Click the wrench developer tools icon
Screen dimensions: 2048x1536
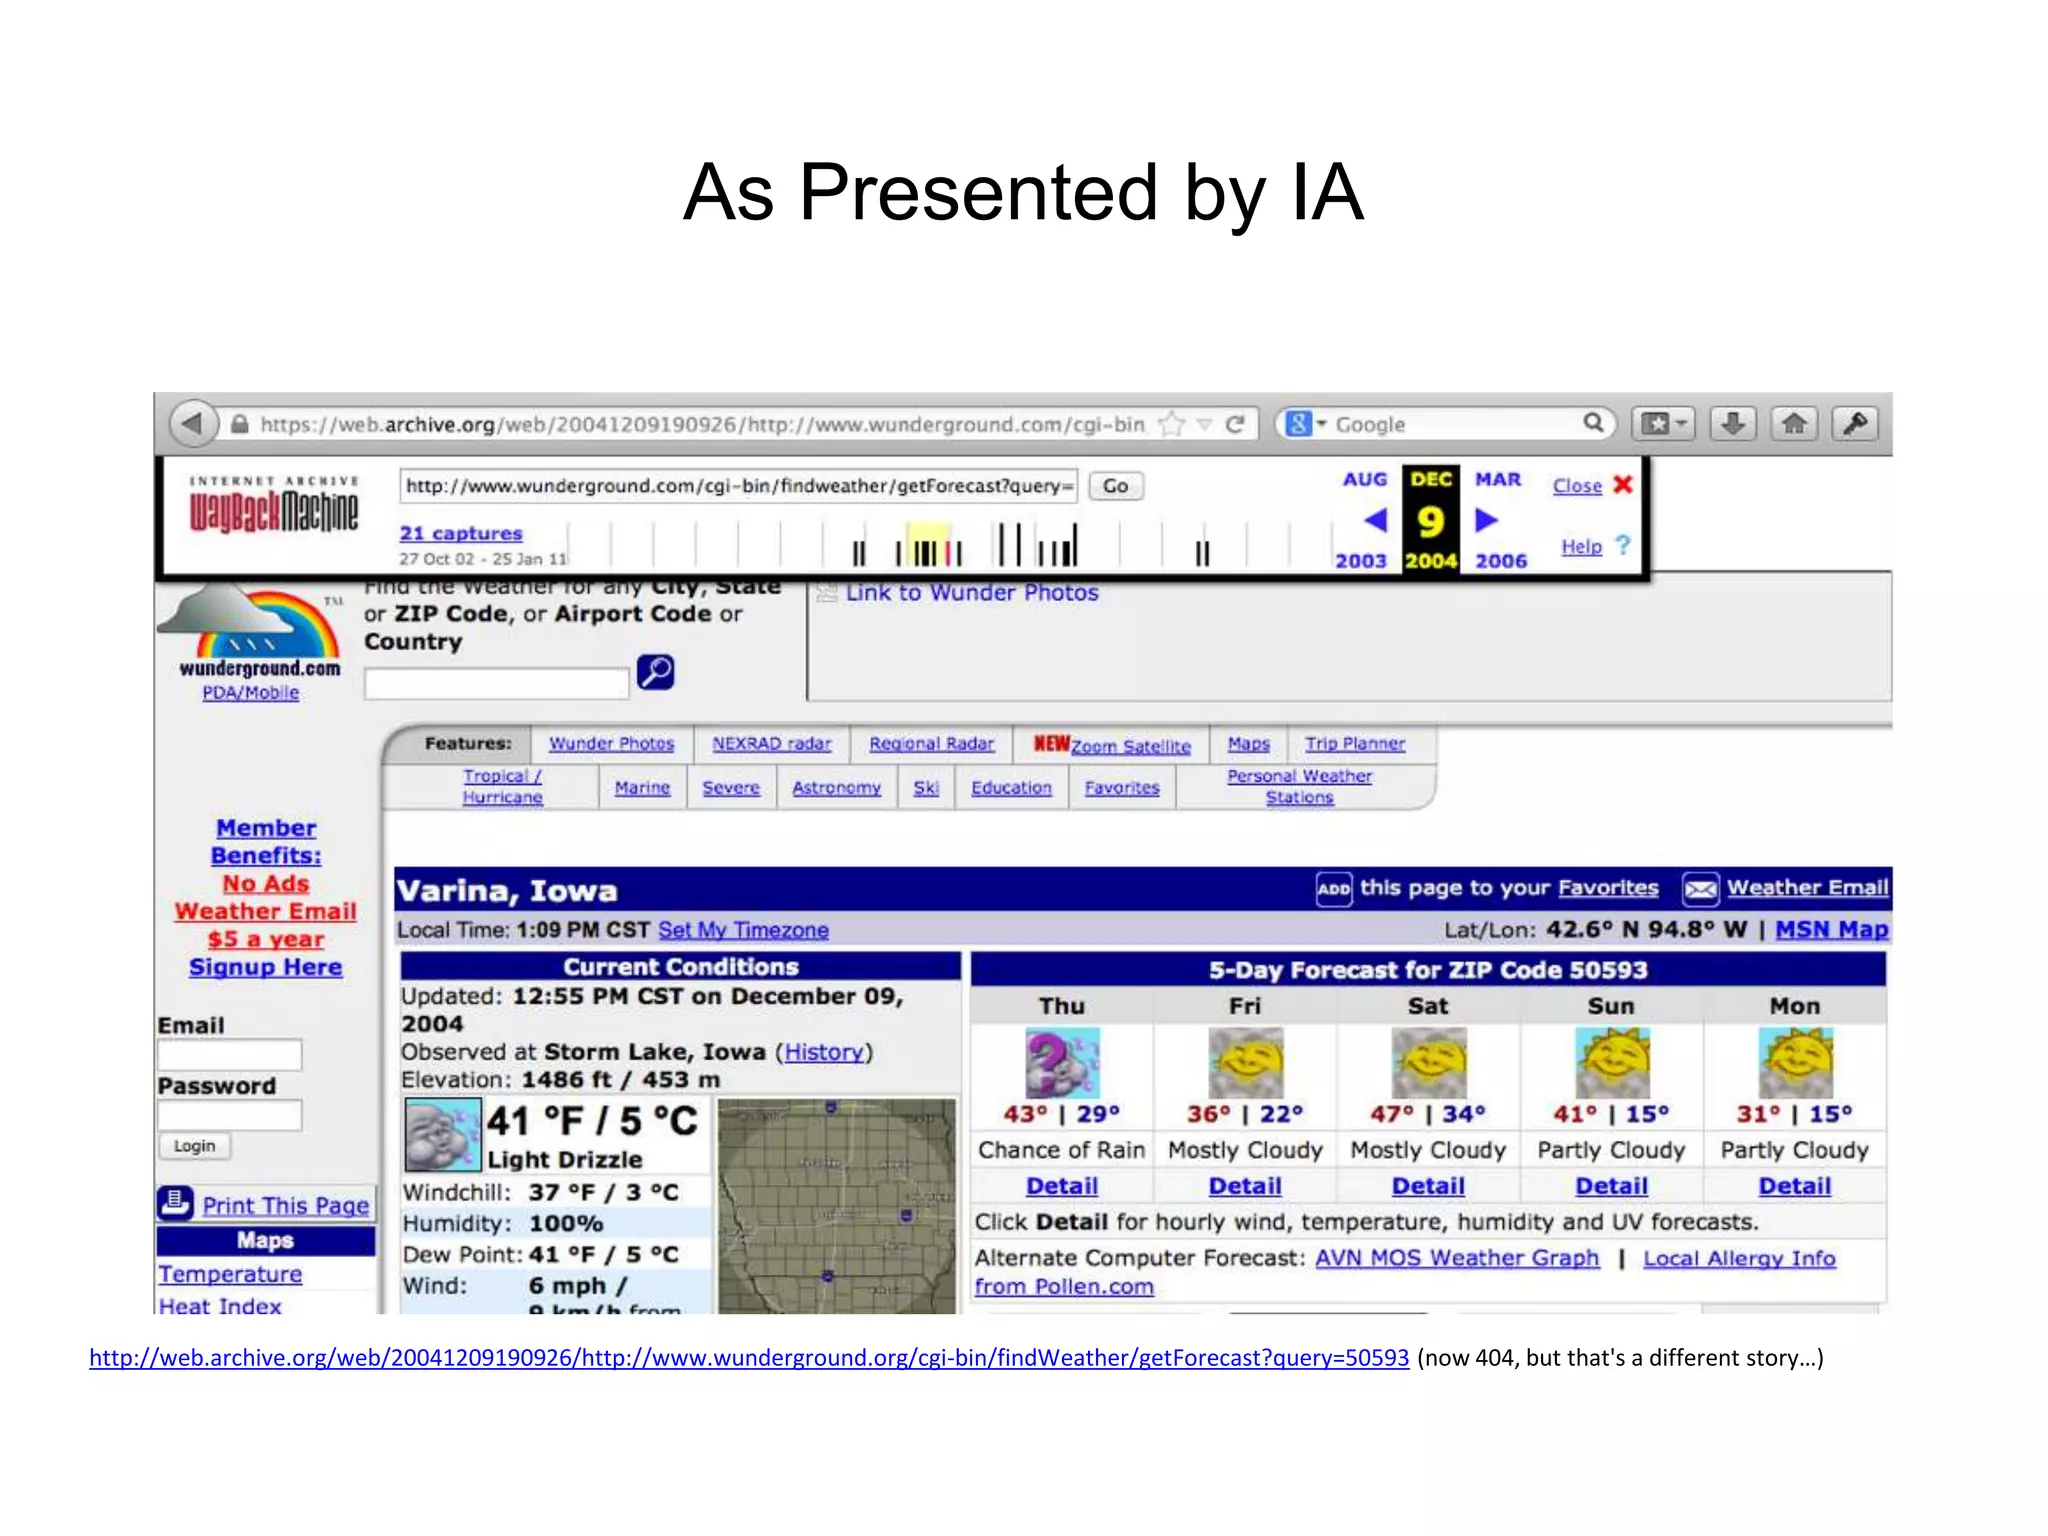pos(1855,424)
